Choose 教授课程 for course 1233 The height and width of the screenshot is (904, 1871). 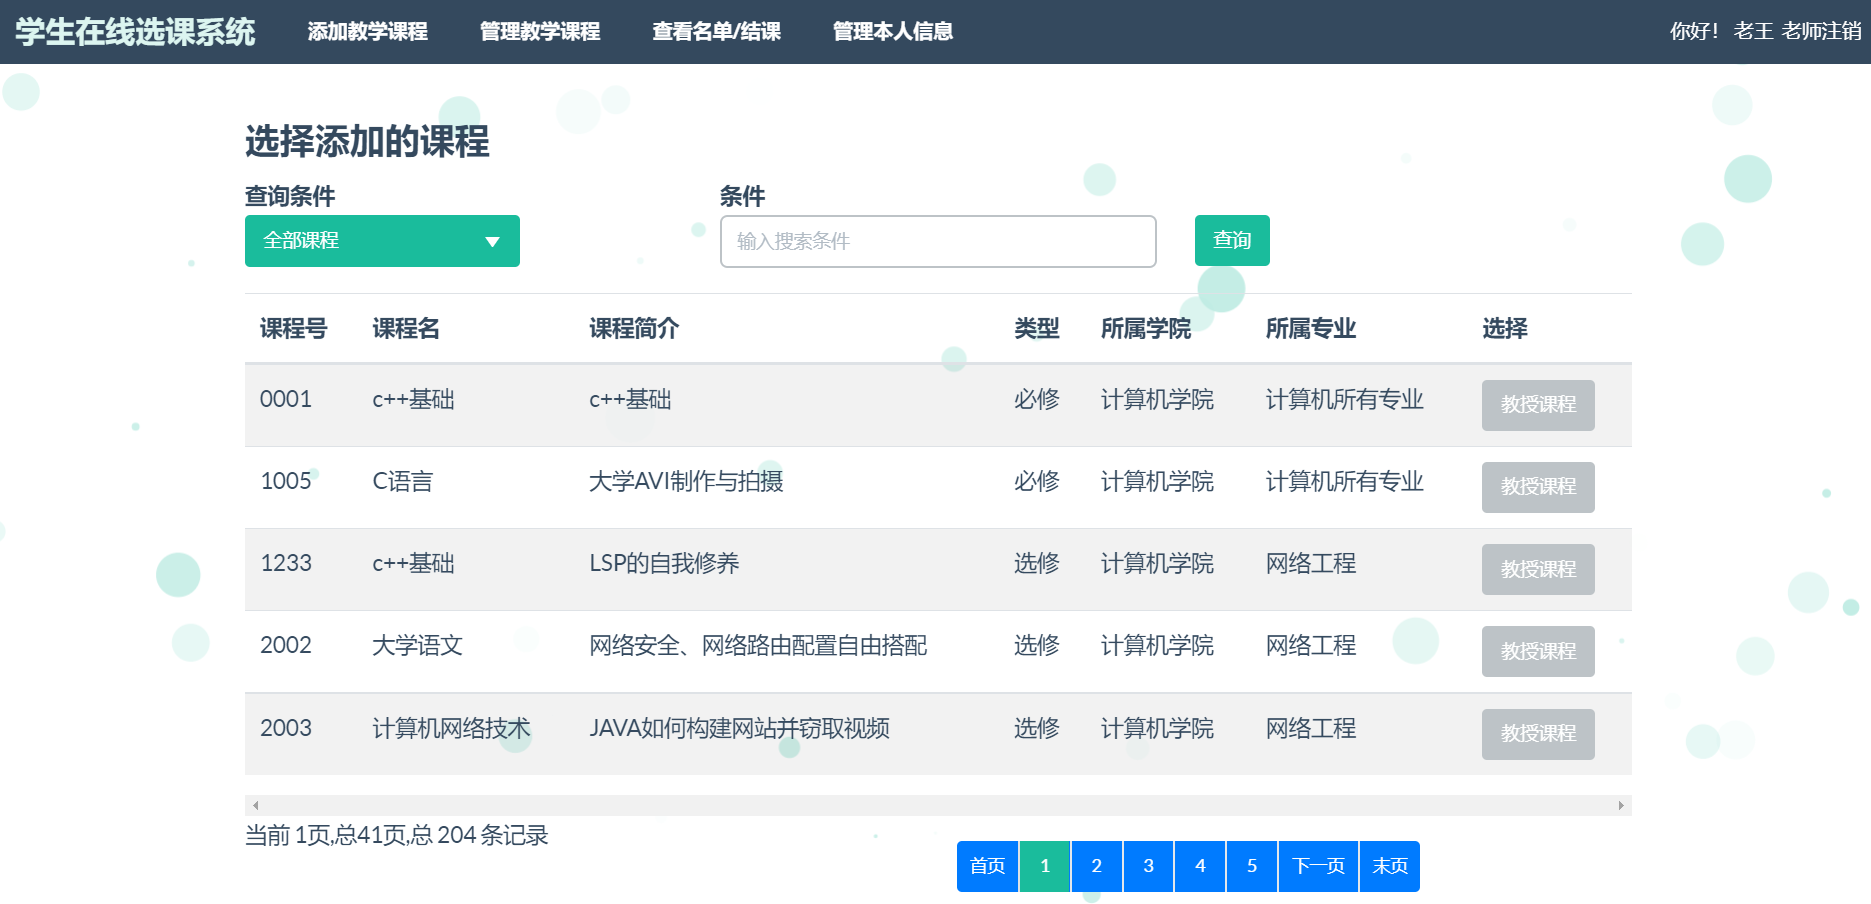click(x=1537, y=569)
